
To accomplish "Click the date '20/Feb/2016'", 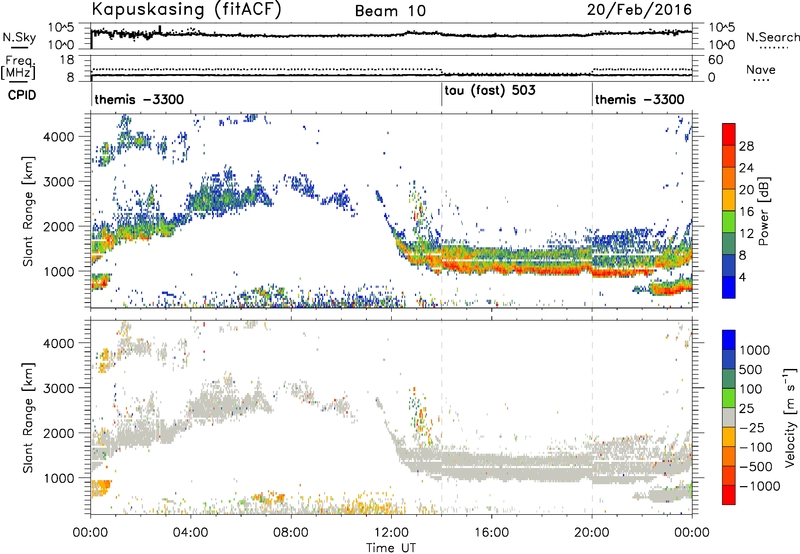I will [639, 10].
